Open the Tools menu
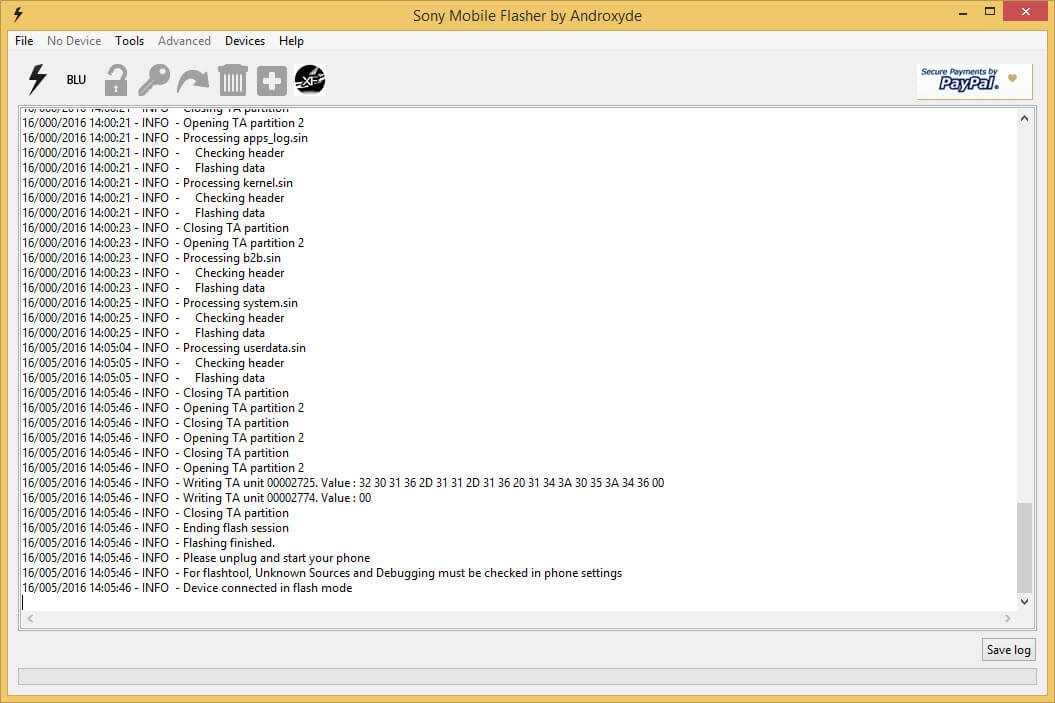The width and height of the screenshot is (1055, 703). [129, 41]
